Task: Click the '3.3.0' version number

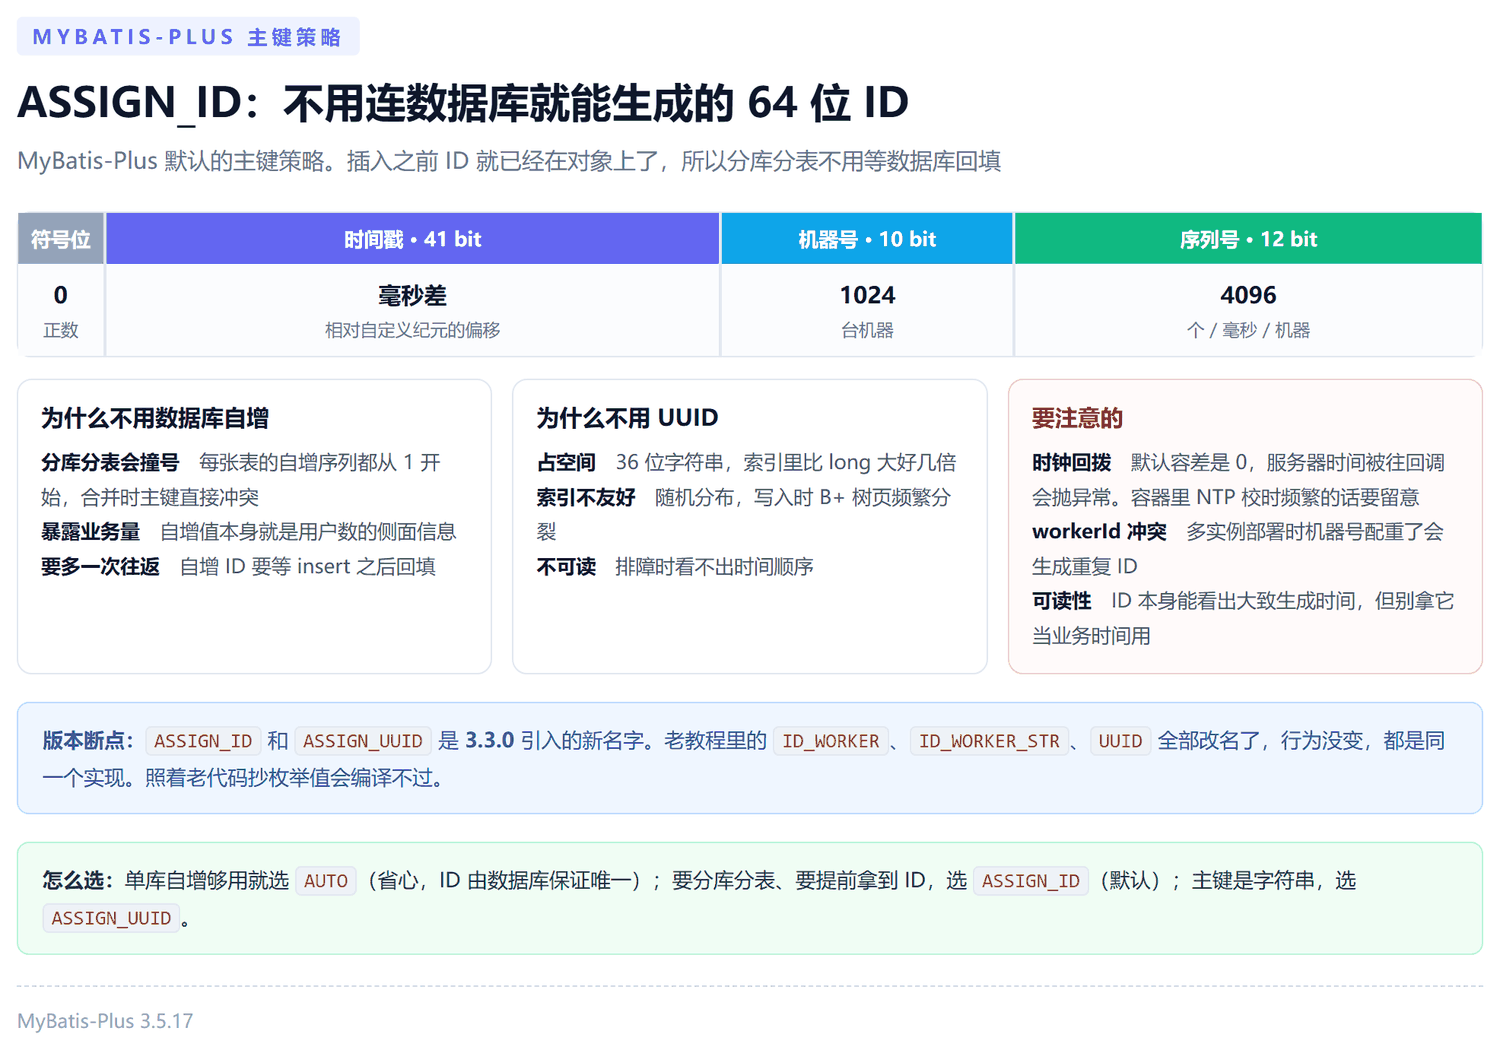Action: [x=490, y=741]
